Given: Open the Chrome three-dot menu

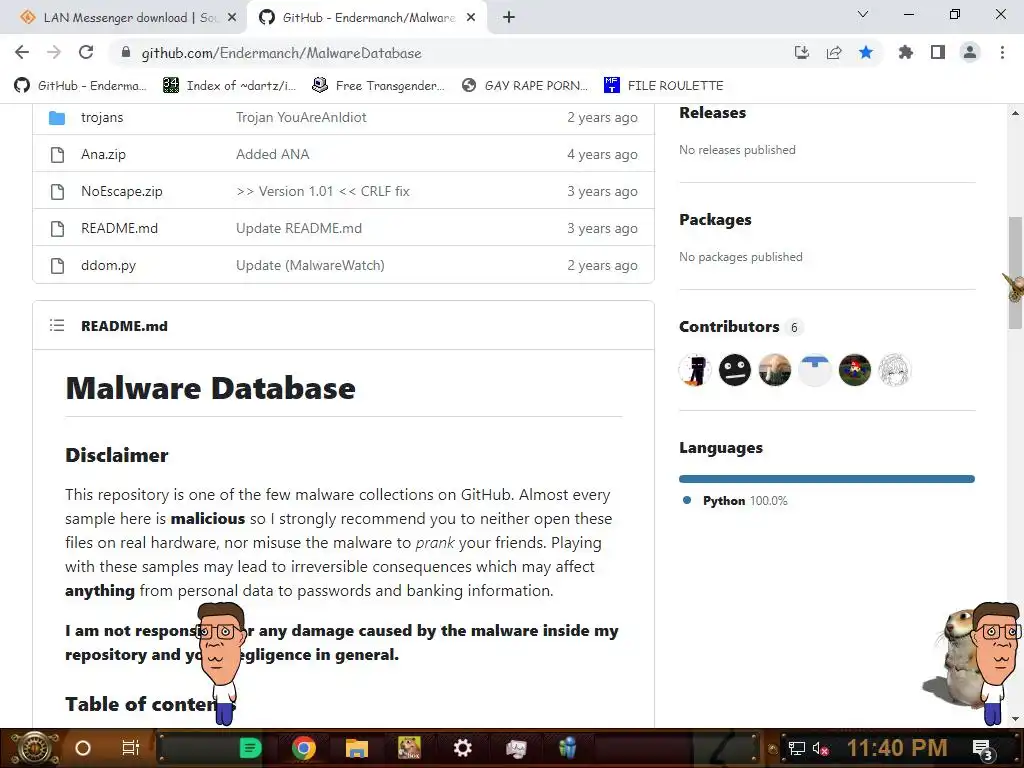Looking at the screenshot, I should (x=1002, y=52).
